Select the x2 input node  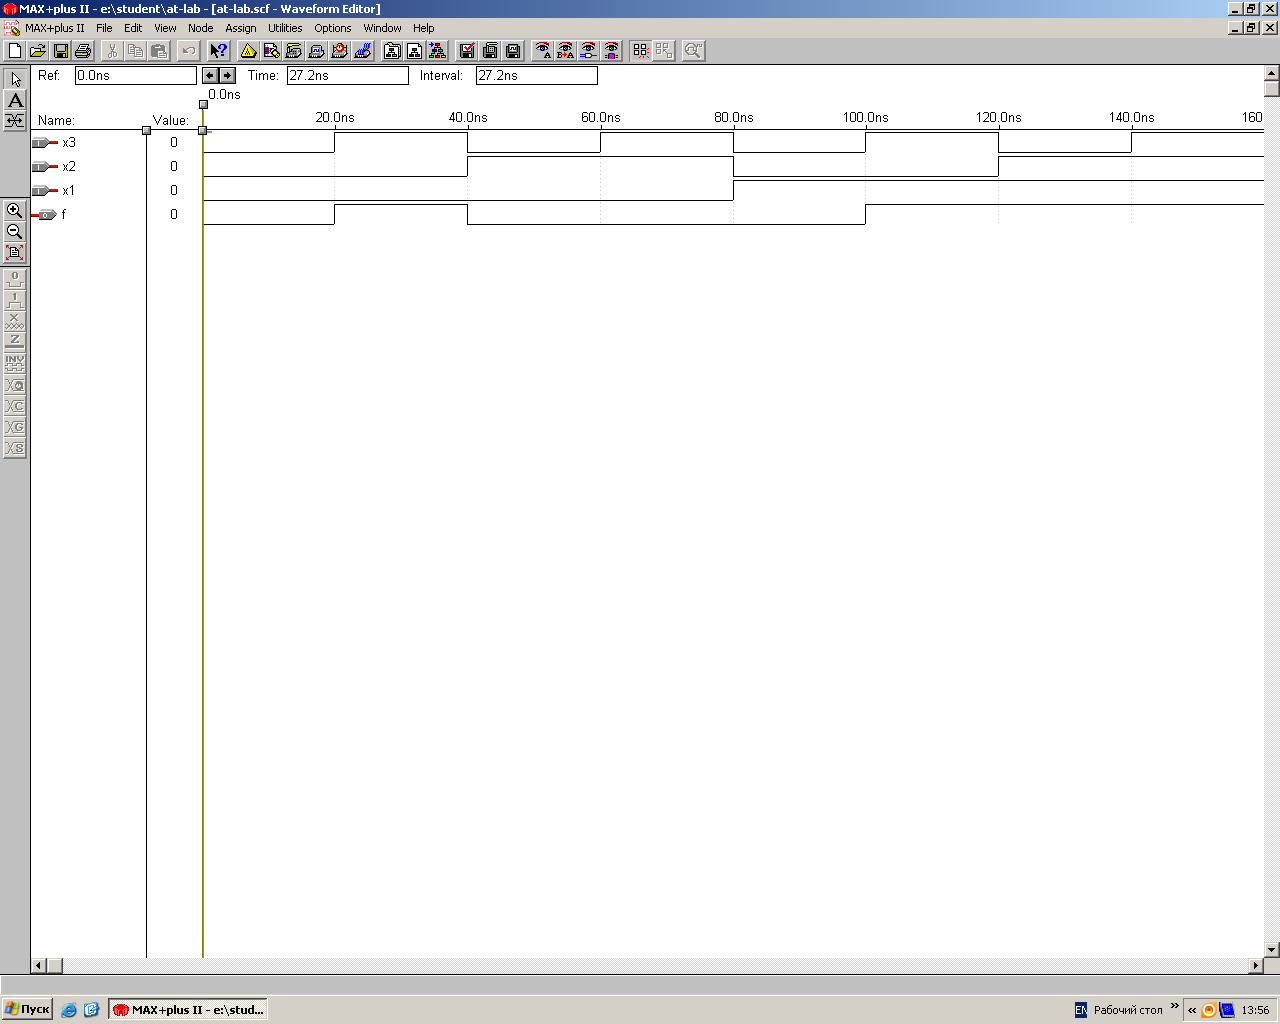[x=54, y=166]
